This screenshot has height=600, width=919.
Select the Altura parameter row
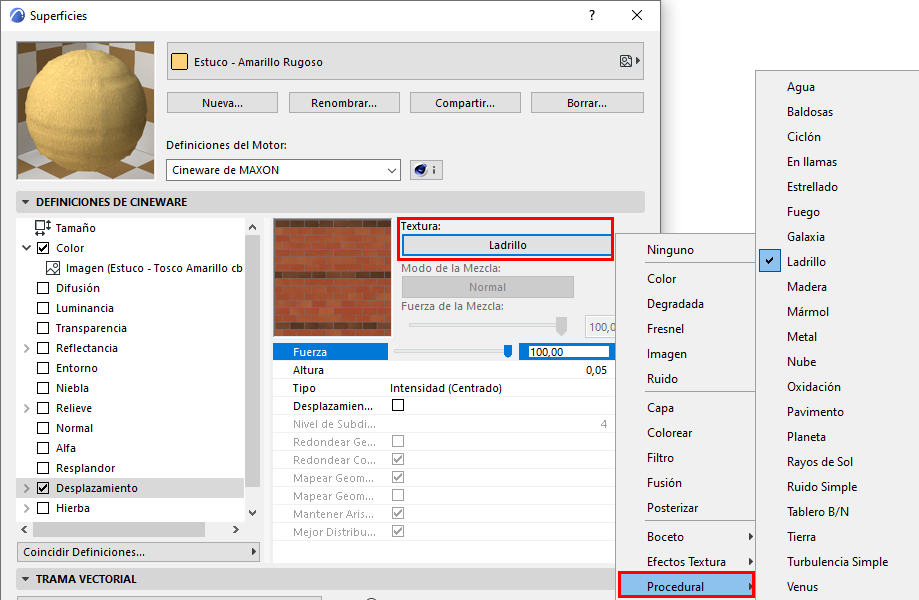[x=444, y=370]
